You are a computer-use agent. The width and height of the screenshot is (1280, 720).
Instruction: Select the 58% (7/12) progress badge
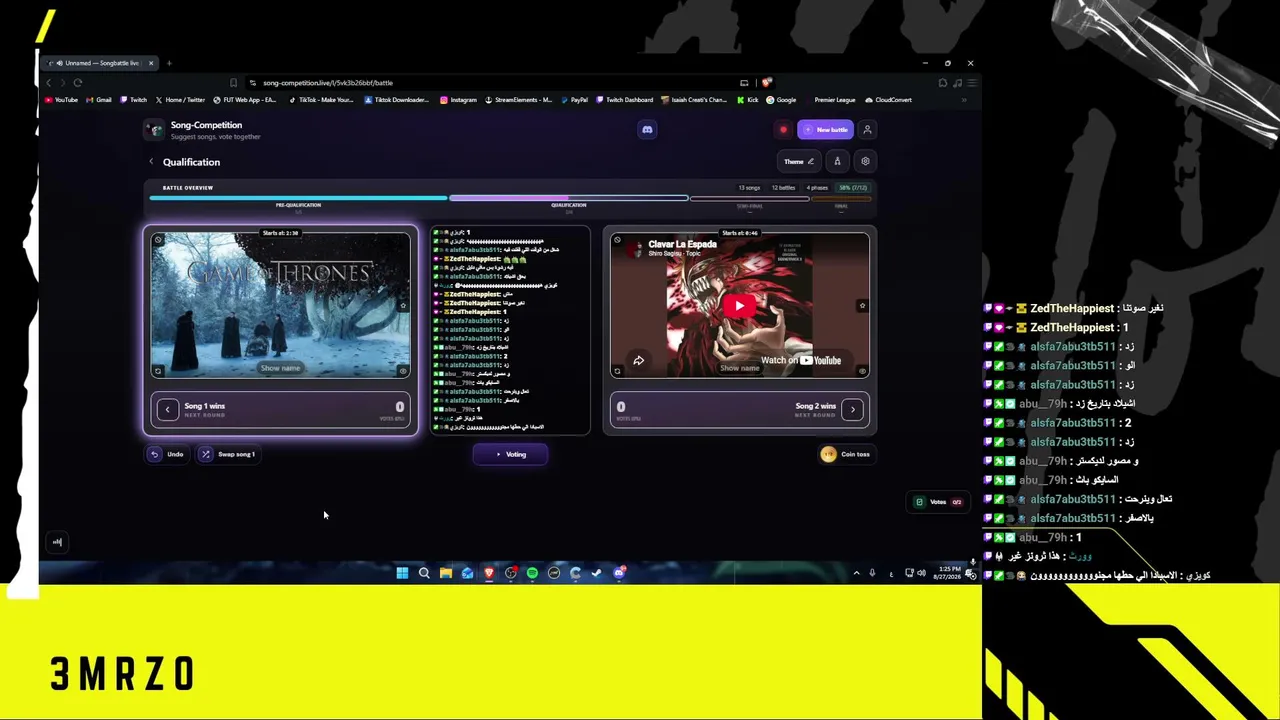[853, 188]
